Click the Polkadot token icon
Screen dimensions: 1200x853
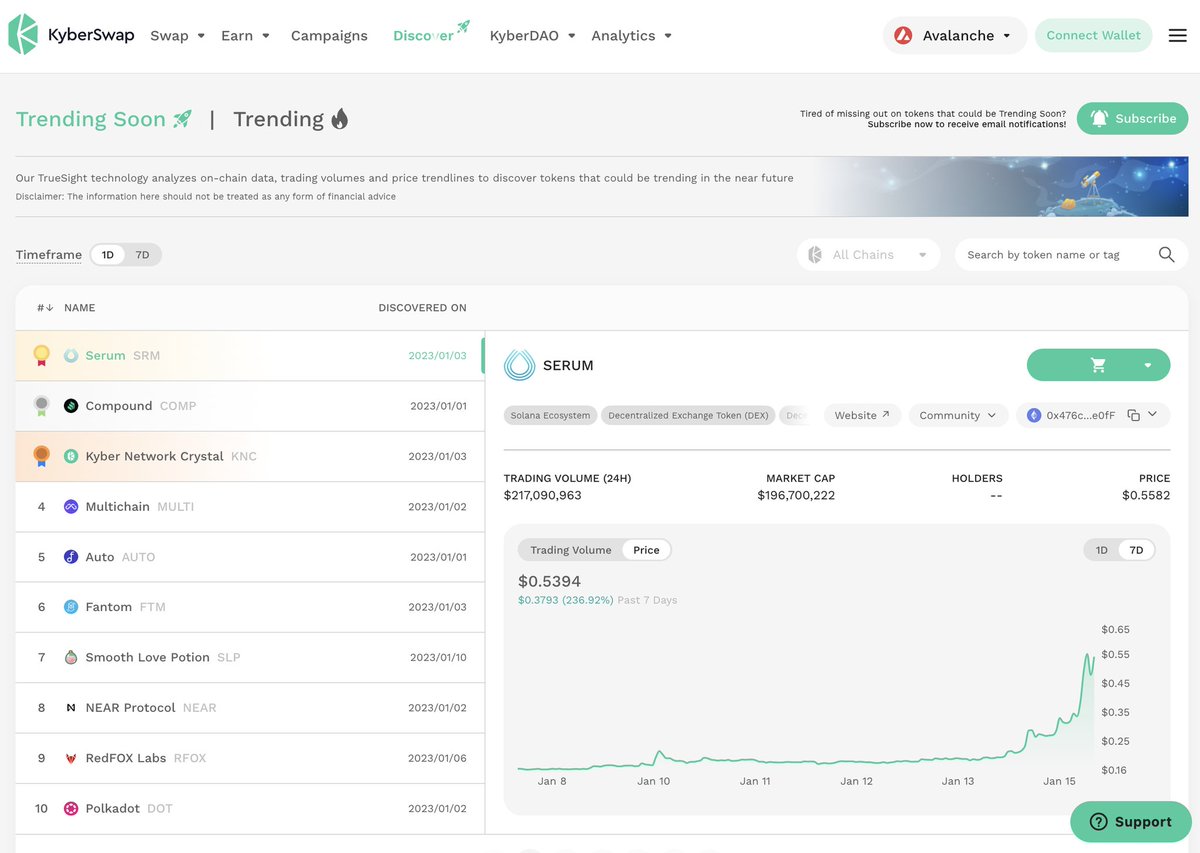coord(71,808)
